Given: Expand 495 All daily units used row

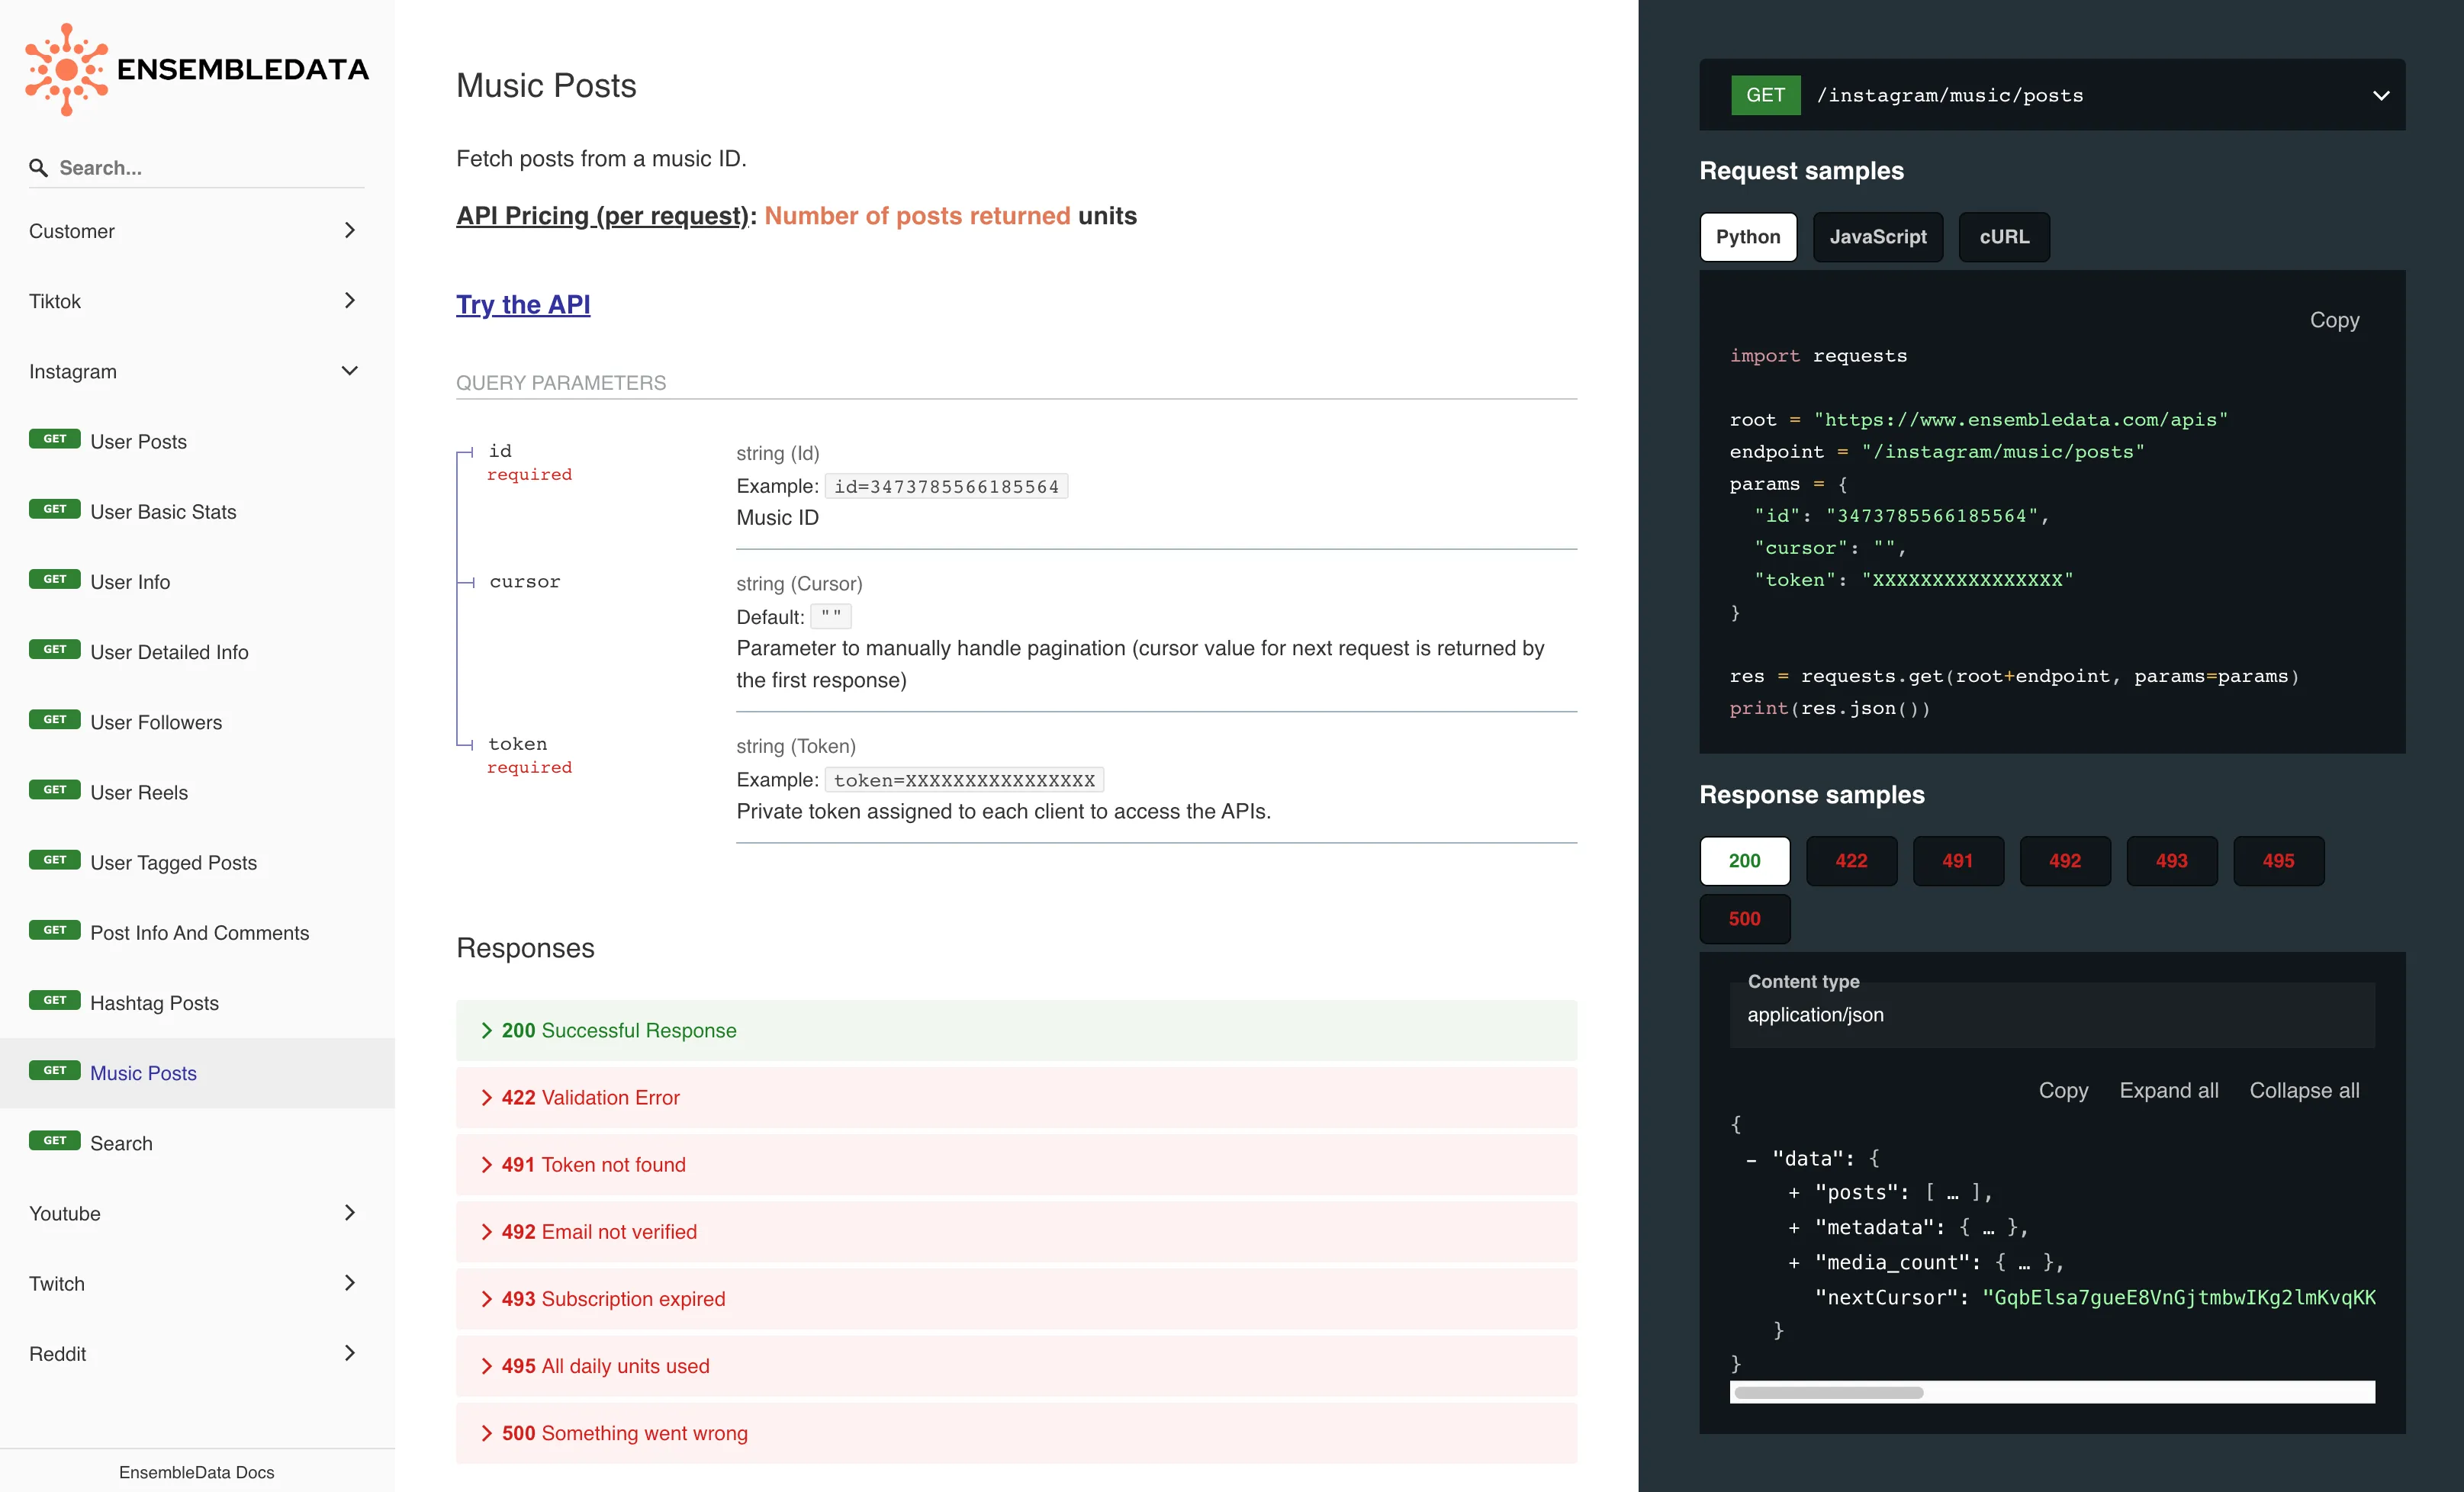Looking at the screenshot, I should click(1016, 1366).
